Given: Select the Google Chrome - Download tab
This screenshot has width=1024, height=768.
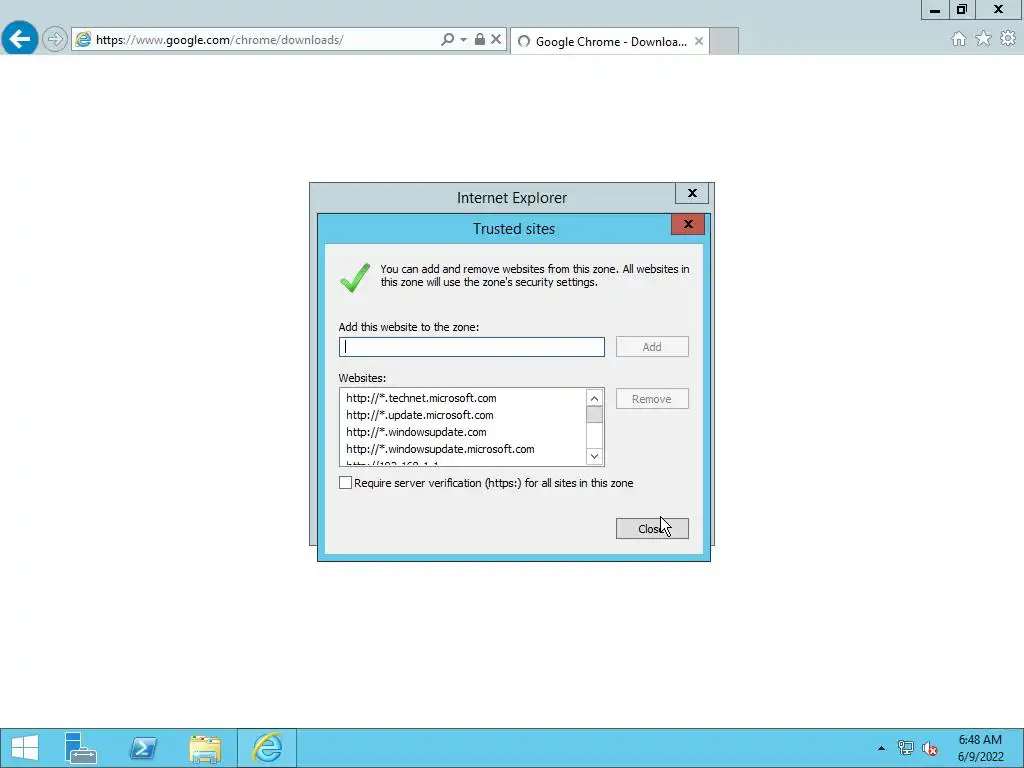Looking at the screenshot, I should (610, 41).
